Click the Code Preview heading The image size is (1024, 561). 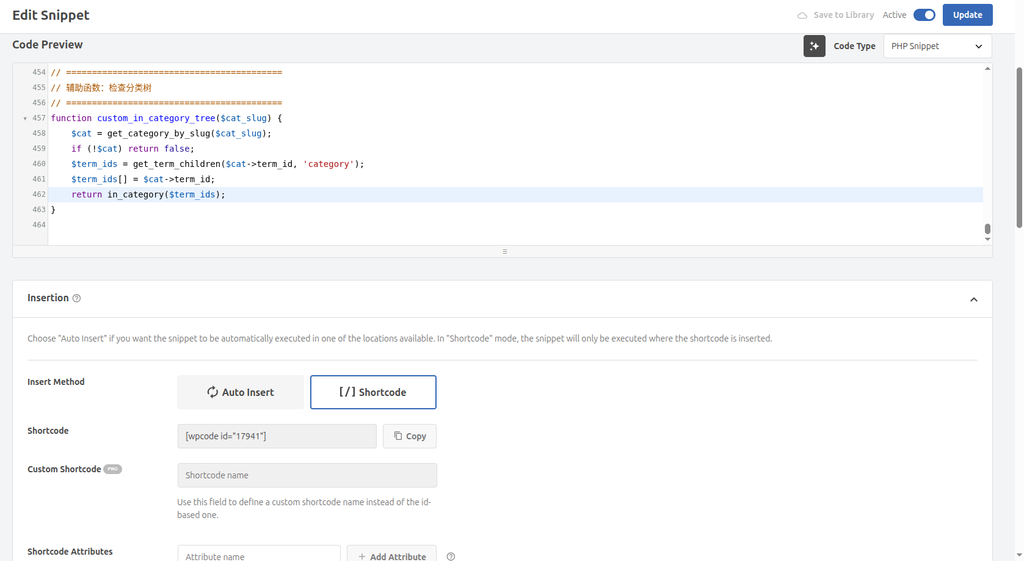click(x=48, y=44)
